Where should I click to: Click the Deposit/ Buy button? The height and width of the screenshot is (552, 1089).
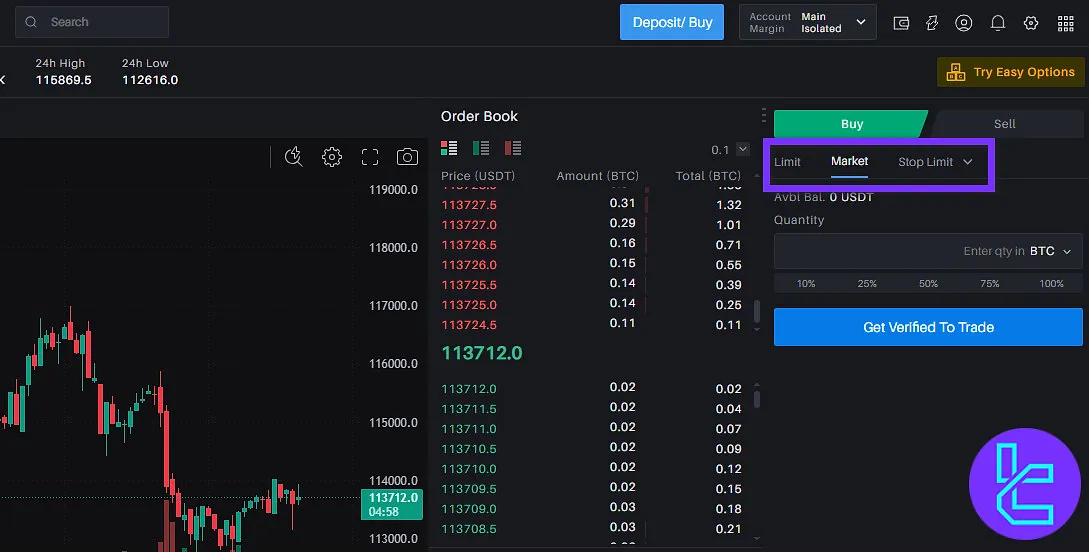(x=672, y=22)
